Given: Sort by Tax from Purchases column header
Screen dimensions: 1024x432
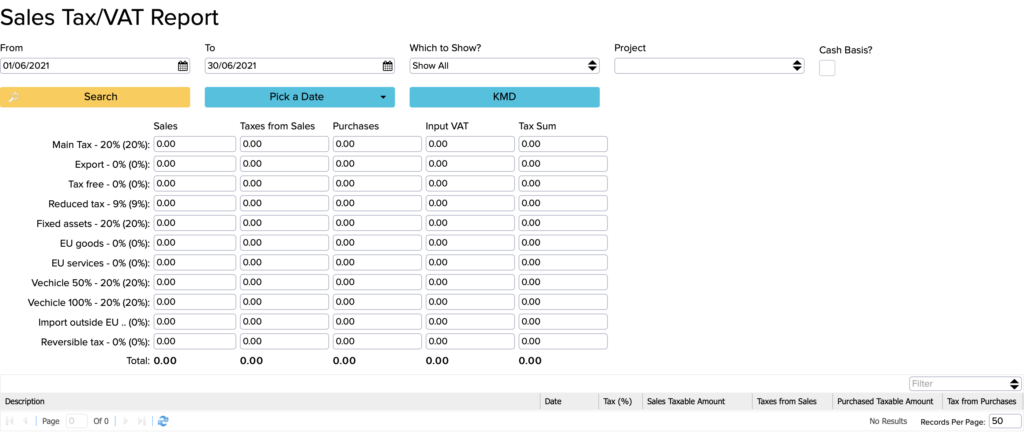Looking at the screenshot, I should [982, 402].
